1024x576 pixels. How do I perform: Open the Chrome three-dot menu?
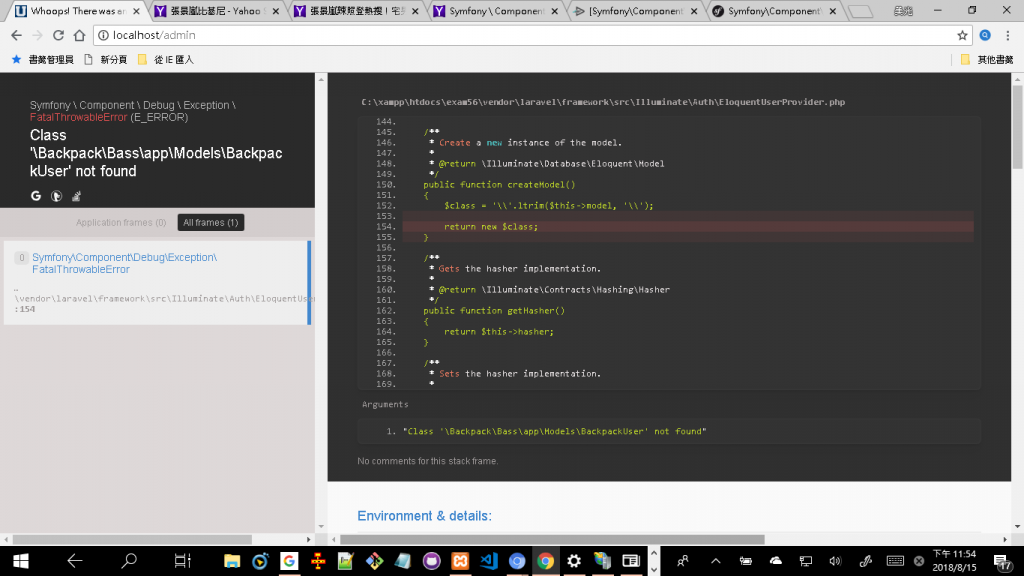[1008, 35]
